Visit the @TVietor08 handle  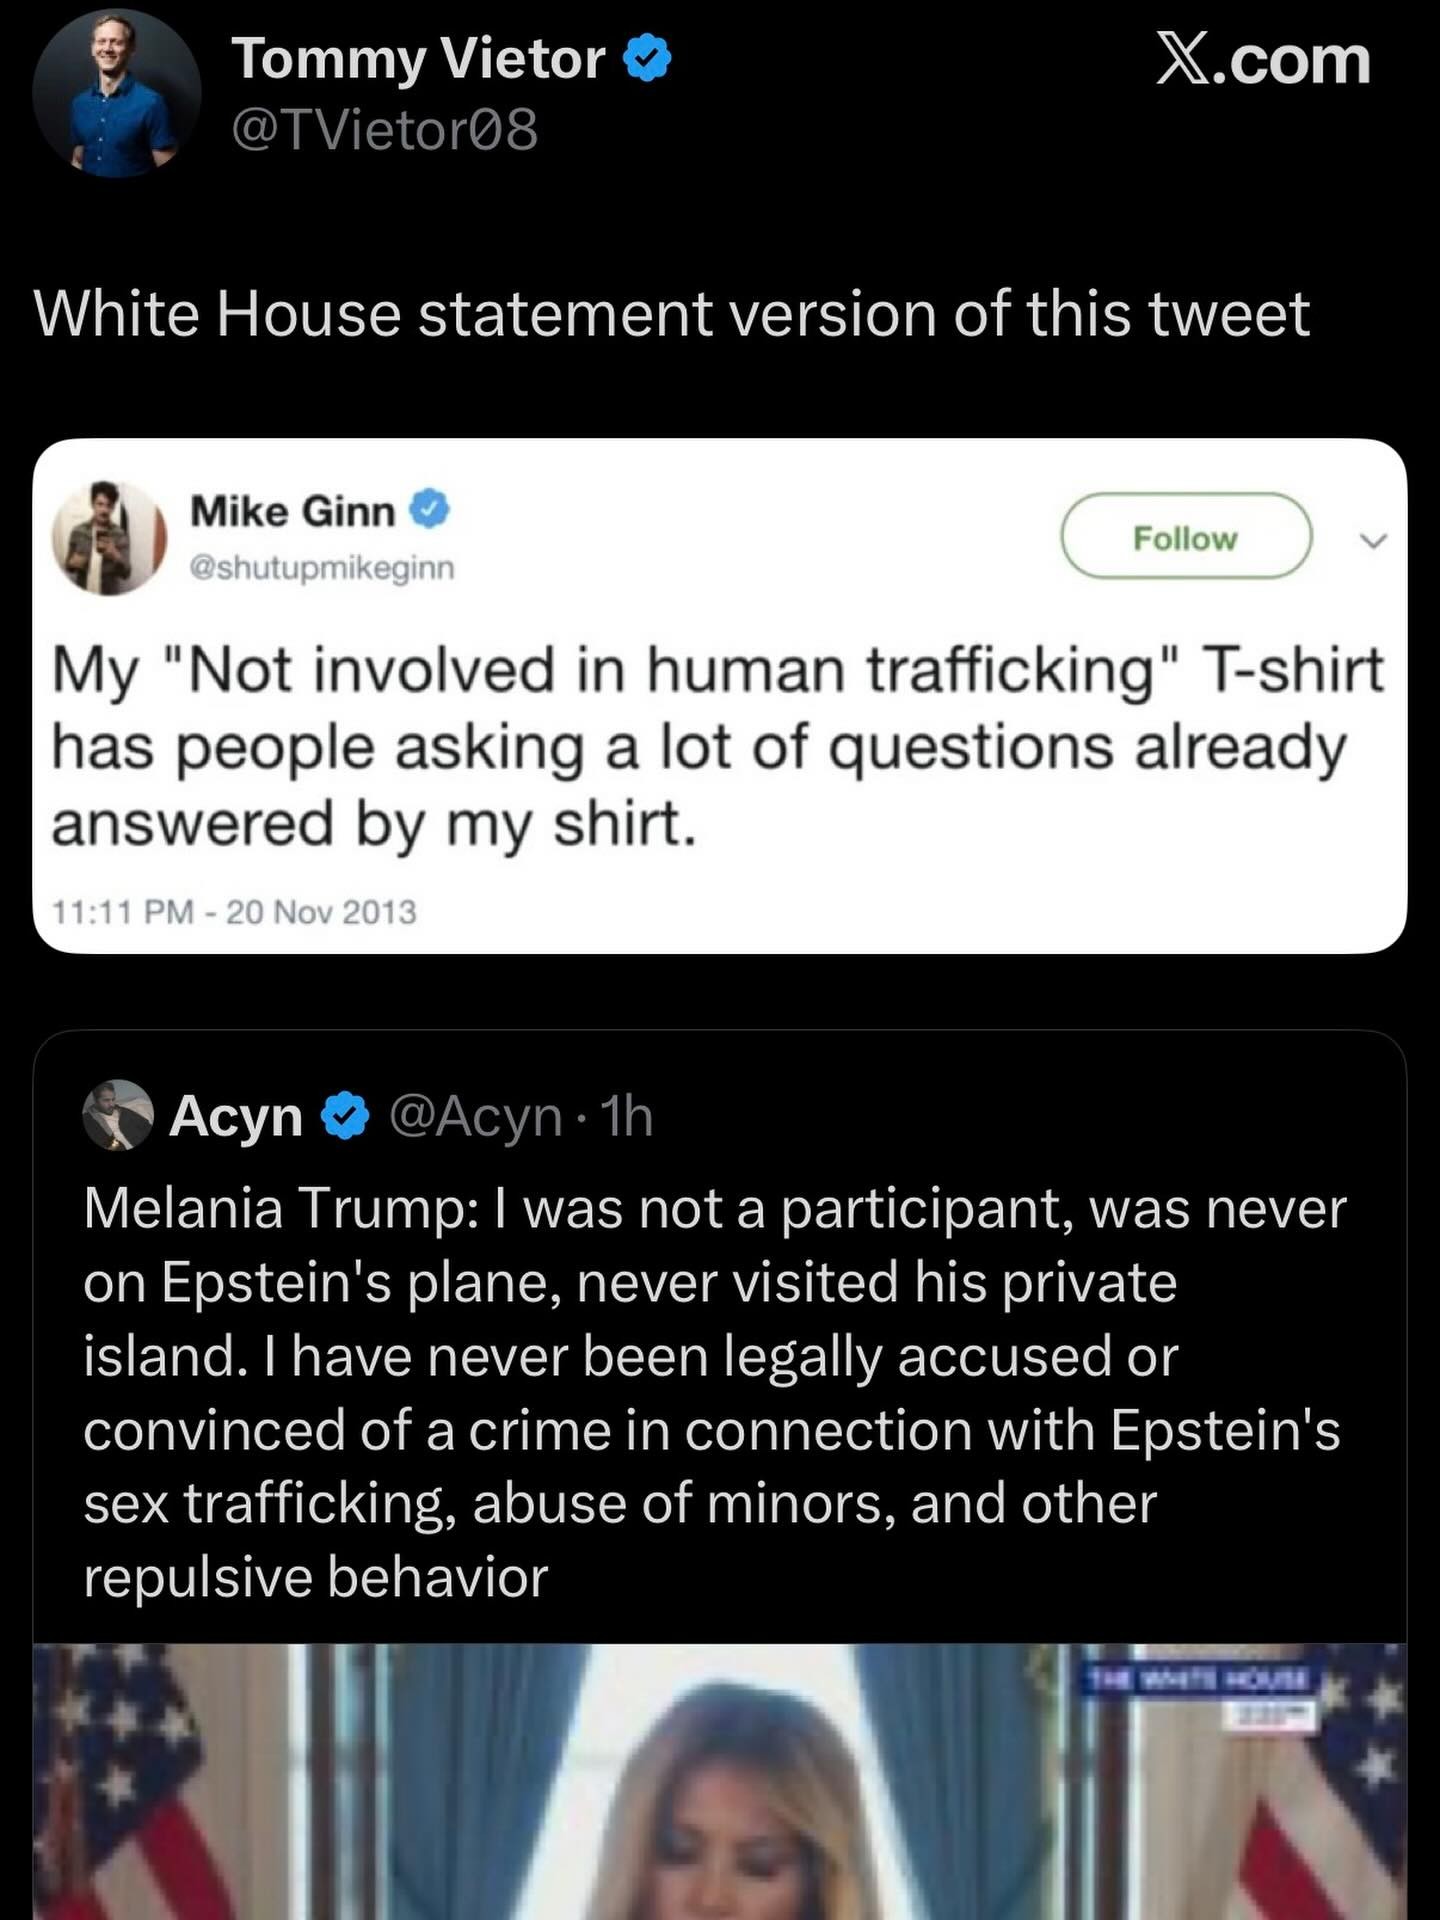385,130
